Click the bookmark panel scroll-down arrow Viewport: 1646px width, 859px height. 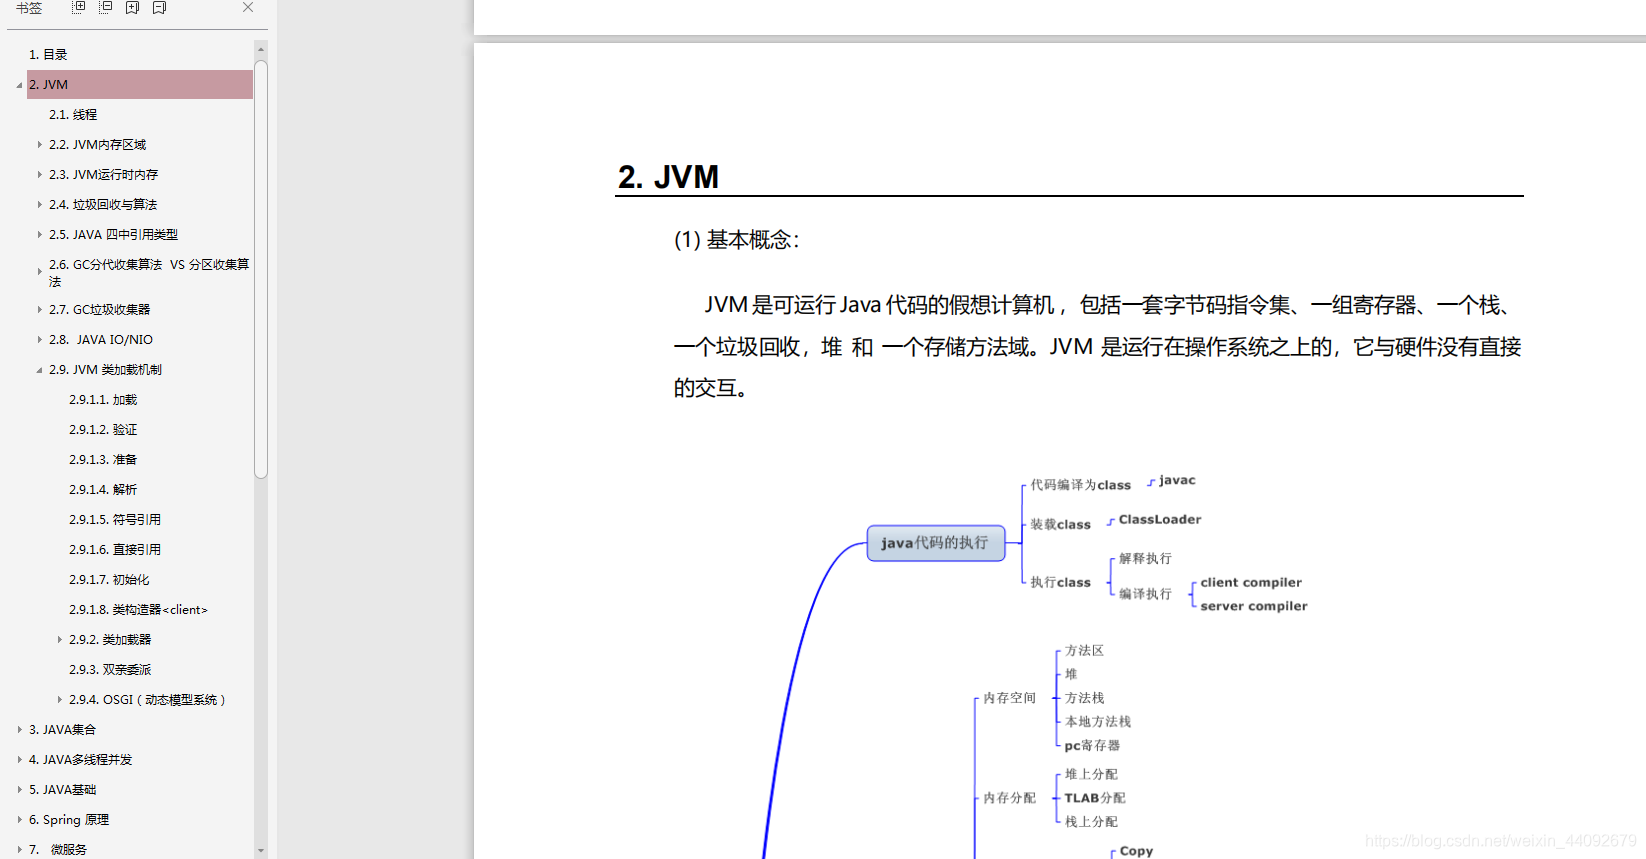[x=261, y=851]
